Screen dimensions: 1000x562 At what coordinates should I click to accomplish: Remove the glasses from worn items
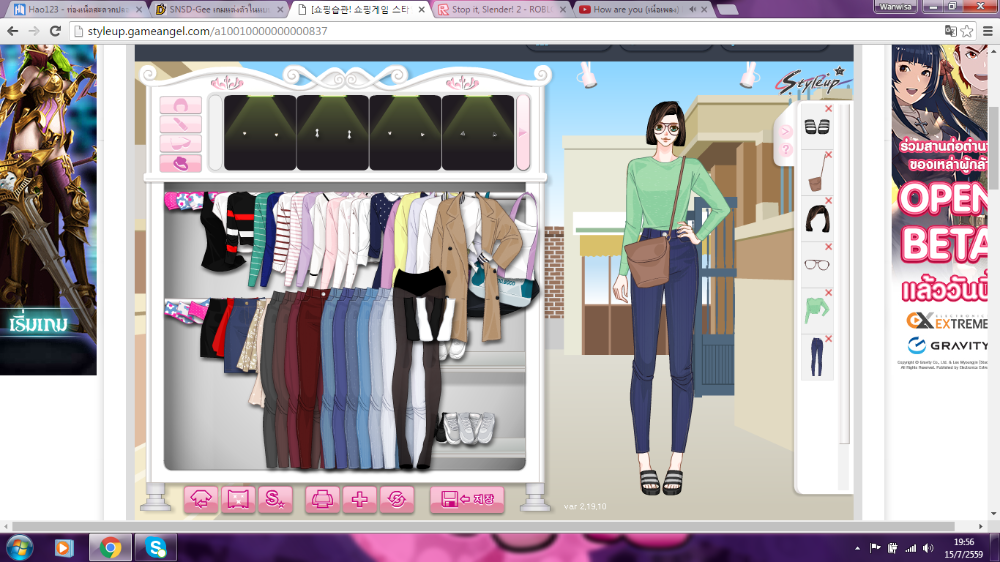(828, 247)
